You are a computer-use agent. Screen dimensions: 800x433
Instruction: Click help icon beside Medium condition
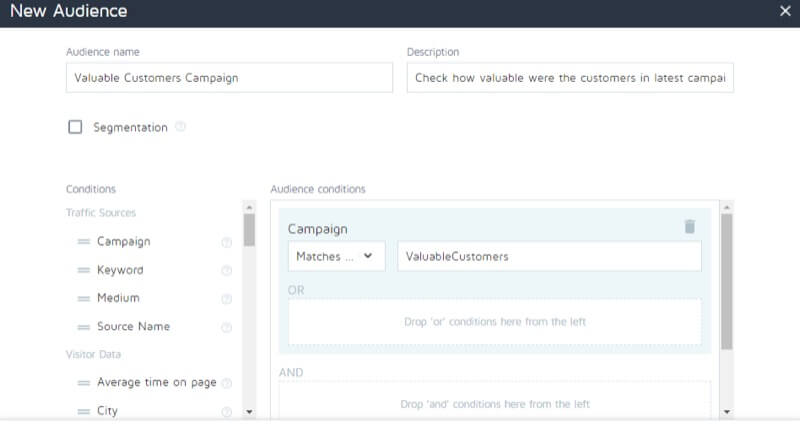coord(226,298)
